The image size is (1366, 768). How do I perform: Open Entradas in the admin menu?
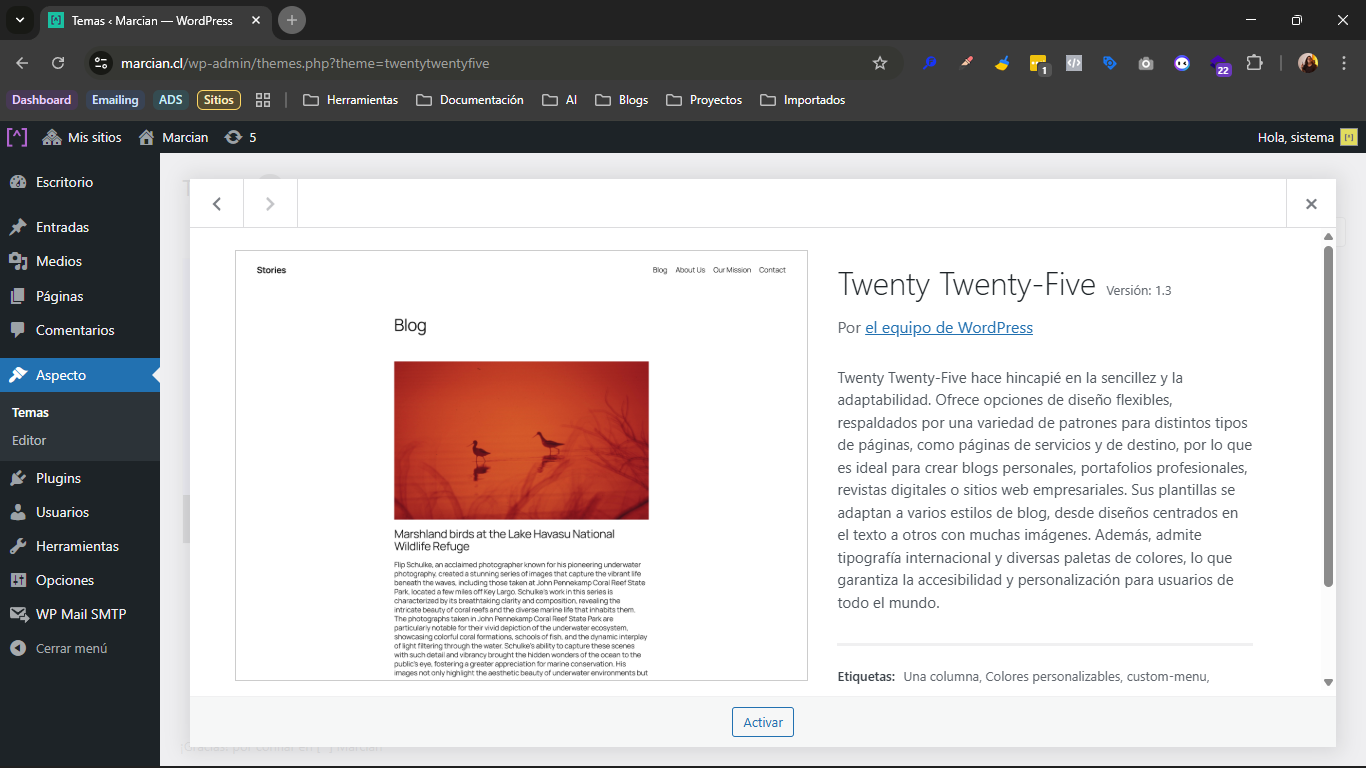(x=62, y=227)
